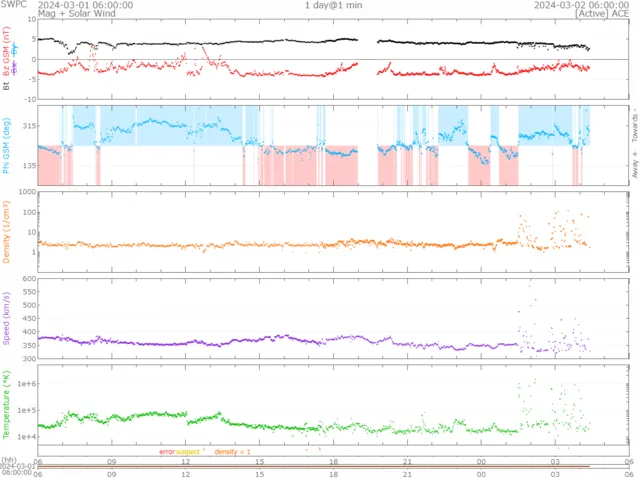Toggle the By legend label
The height and width of the screenshot is (478, 640).
click(15, 49)
